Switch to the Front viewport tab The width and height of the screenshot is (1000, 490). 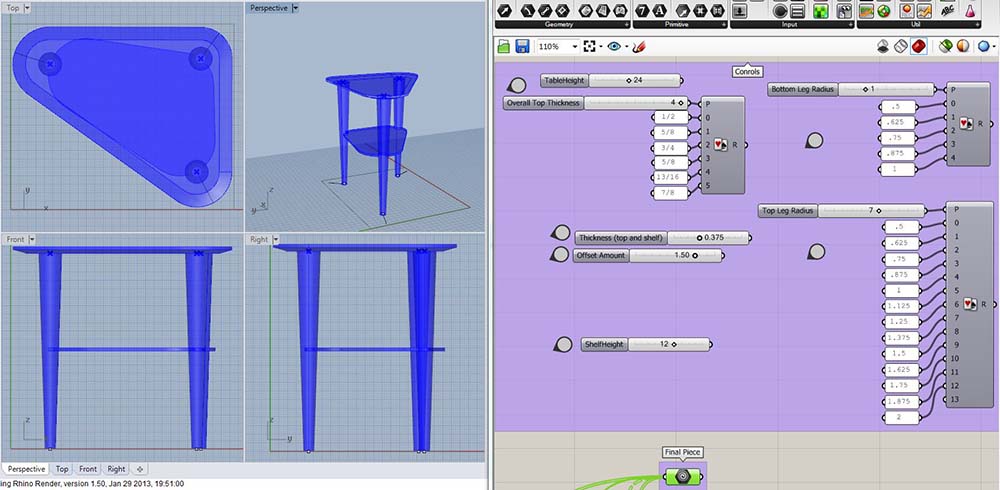88,469
